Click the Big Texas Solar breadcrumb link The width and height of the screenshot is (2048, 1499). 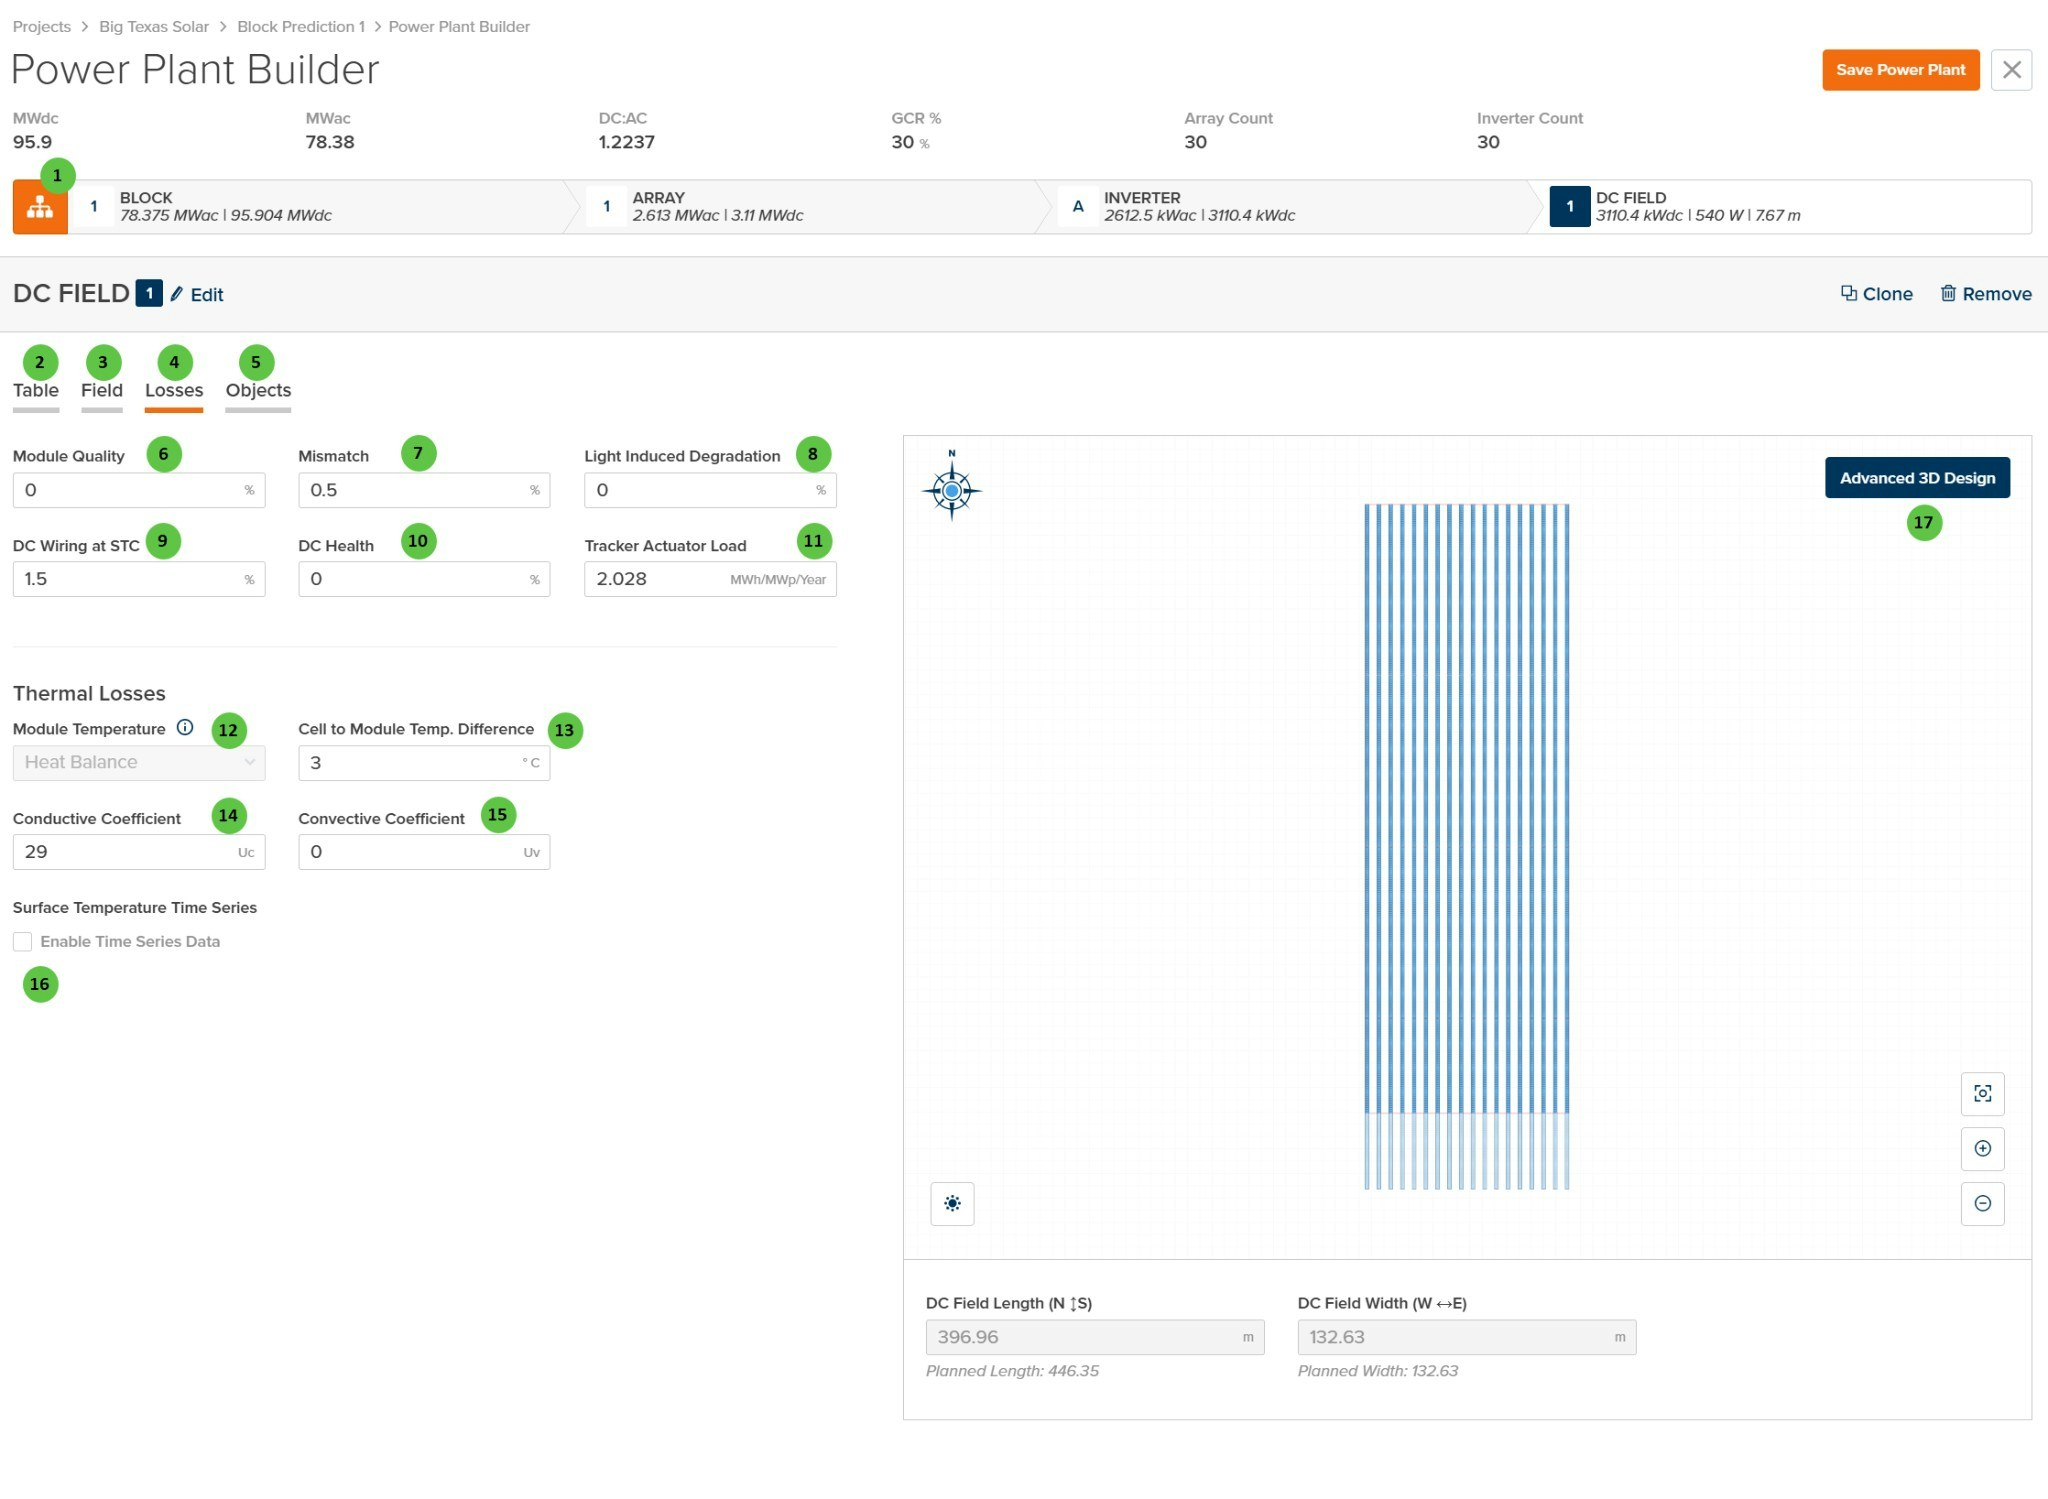click(154, 27)
